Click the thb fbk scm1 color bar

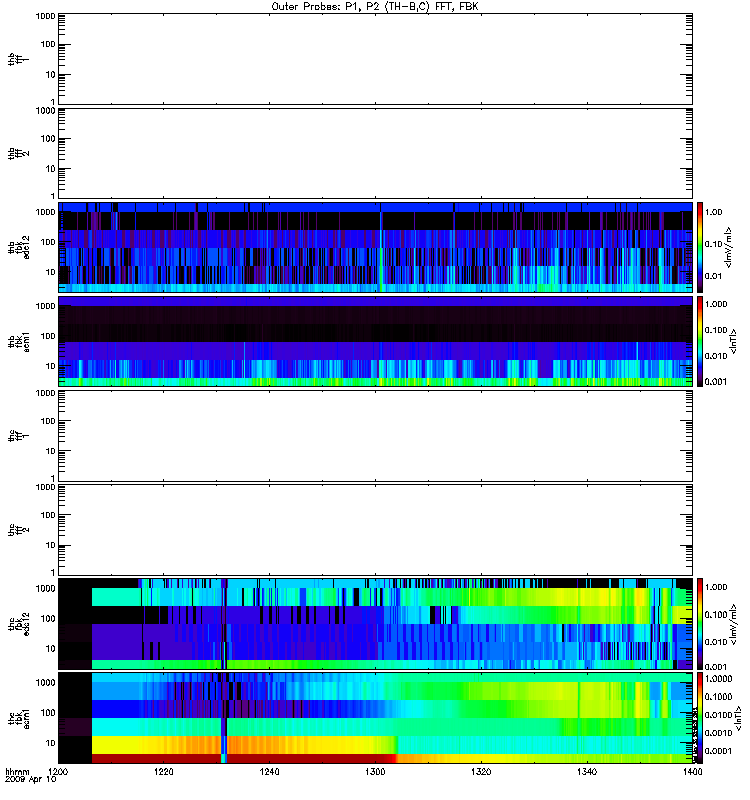point(699,341)
